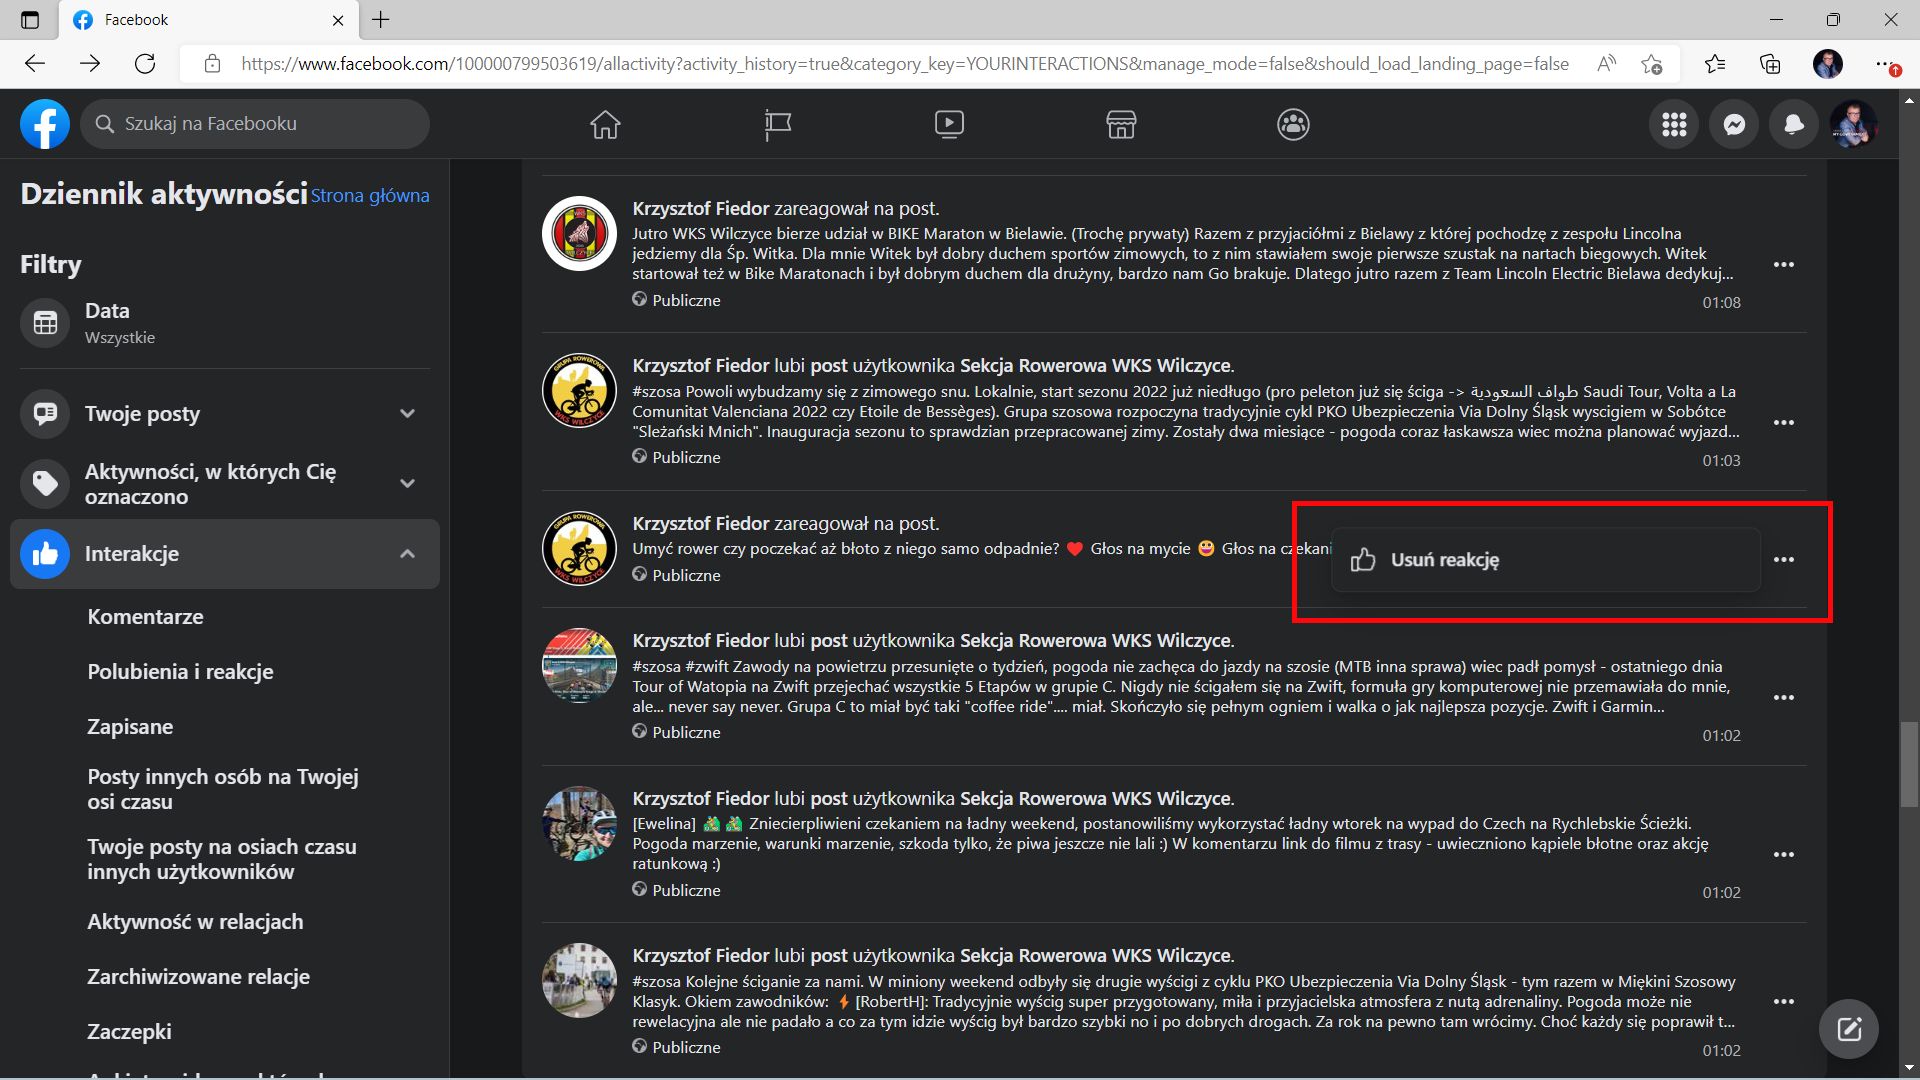Select Usuń reakcję menu option
The image size is (1920, 1080).
1444,560
